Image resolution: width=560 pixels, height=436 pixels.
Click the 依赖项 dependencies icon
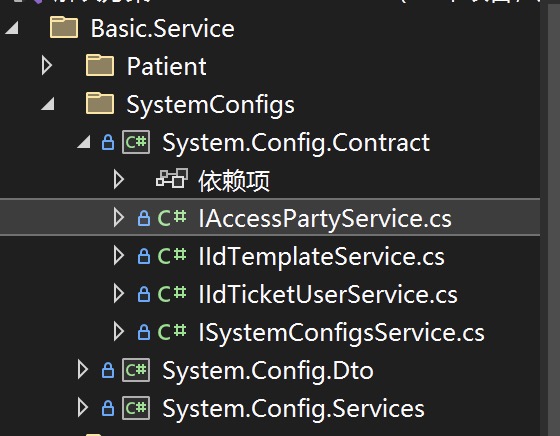pos(172,179)
